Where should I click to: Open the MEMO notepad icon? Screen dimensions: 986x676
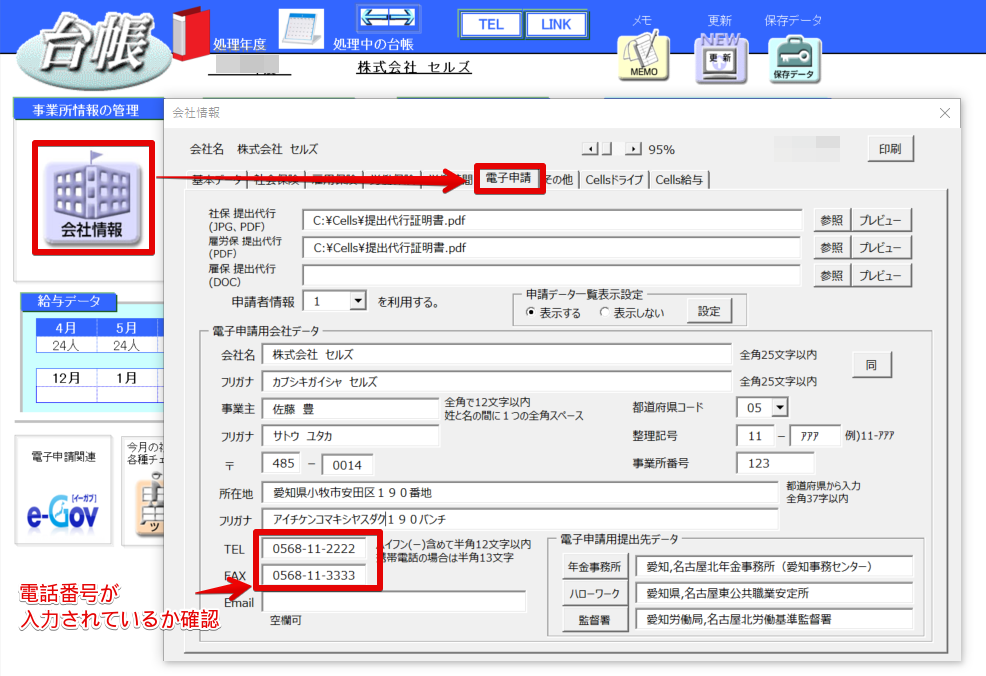click(x=643, y=57)
